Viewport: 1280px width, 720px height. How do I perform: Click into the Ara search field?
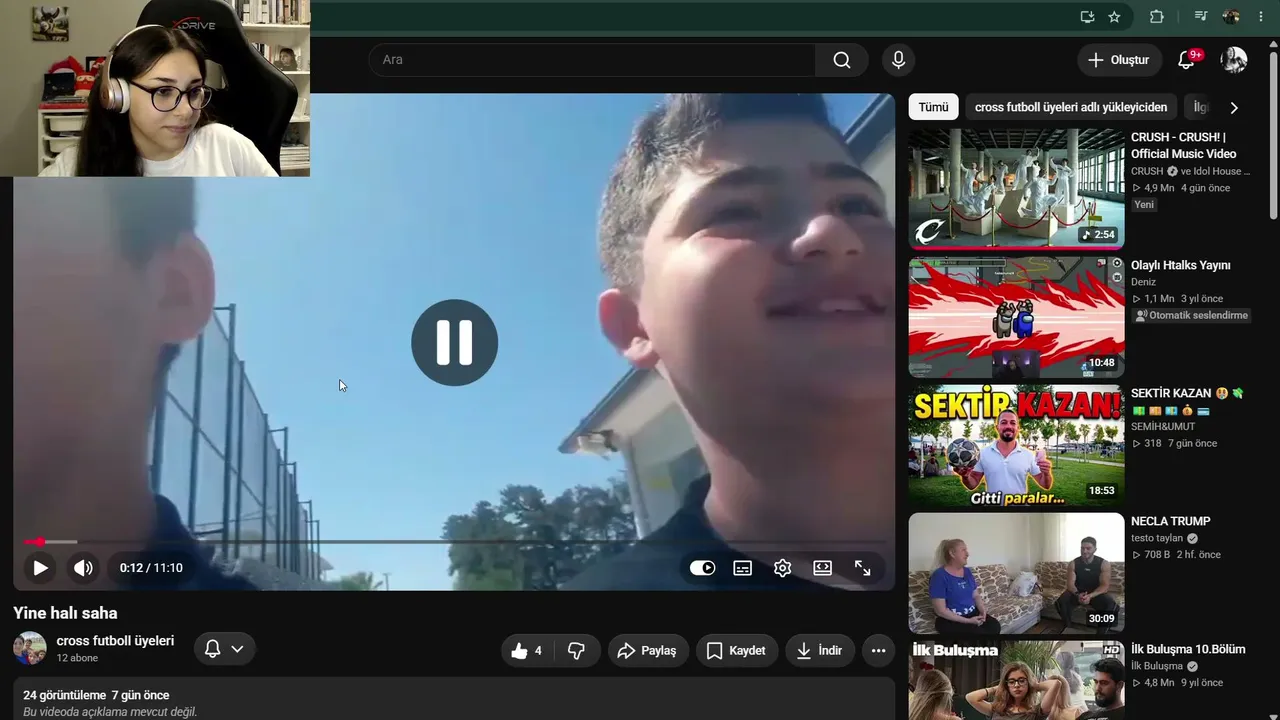point(592,60)
